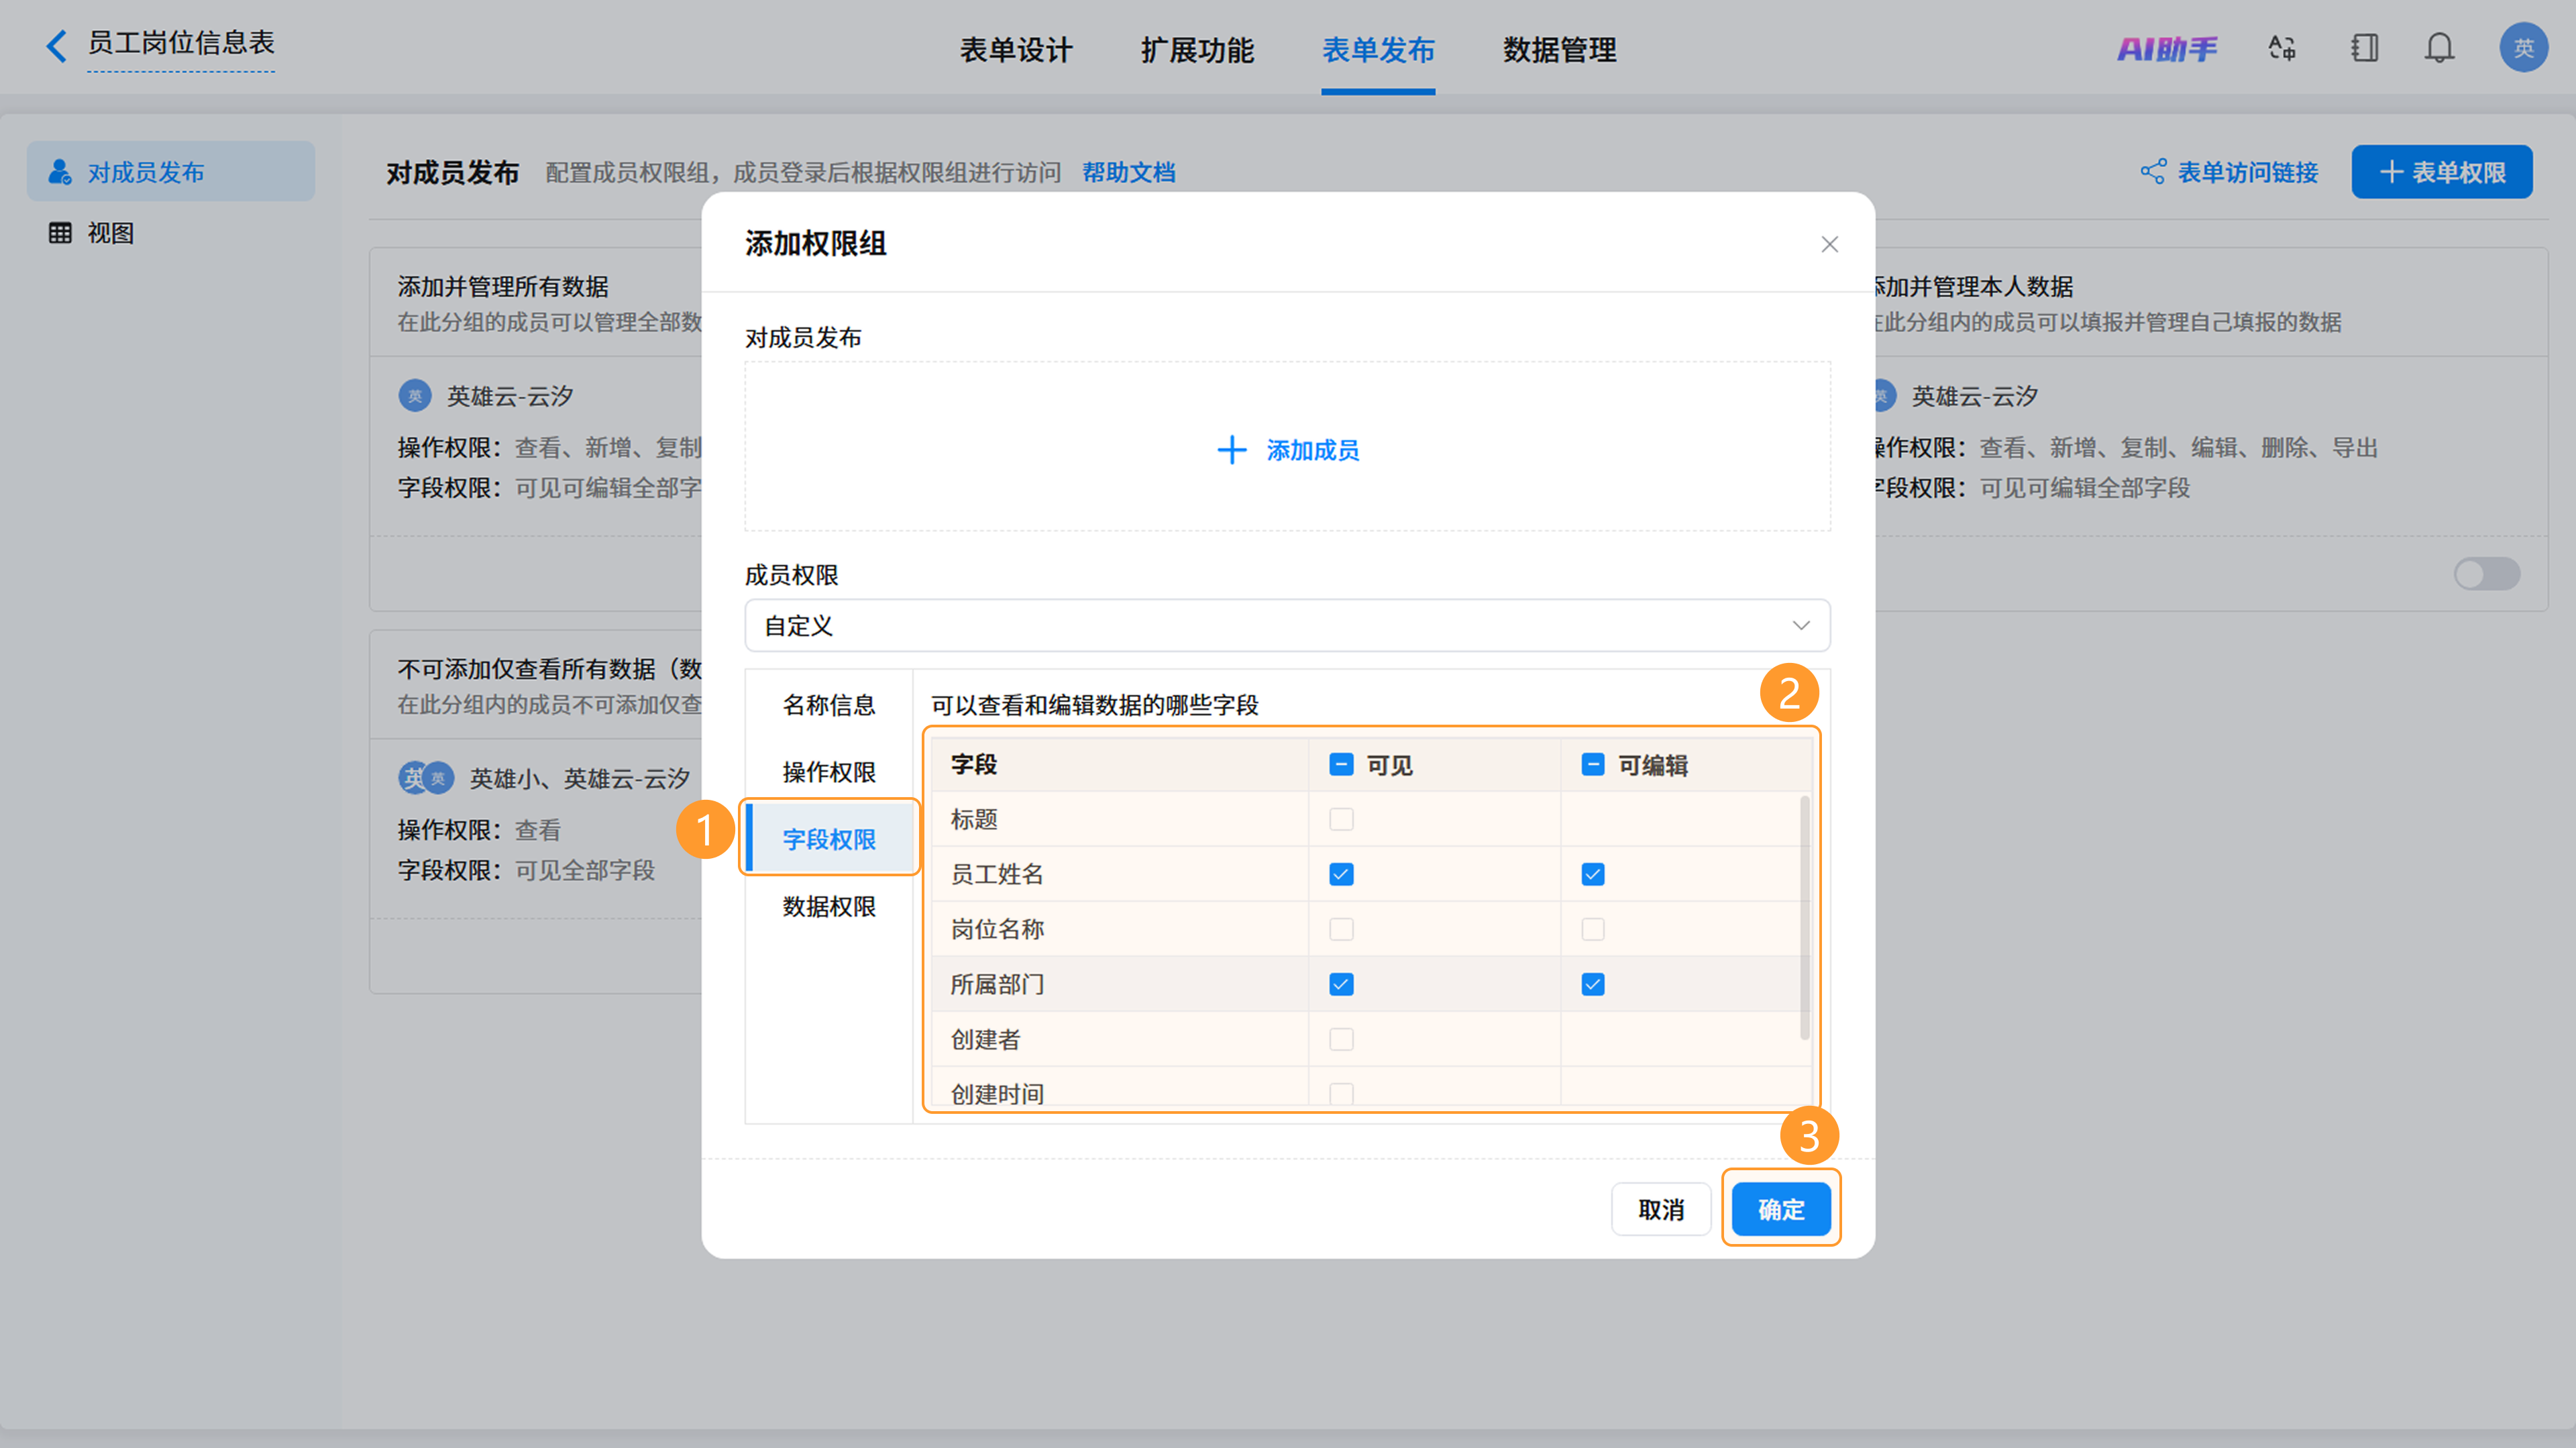Screen dimensions: 2576x1448
Task: Click 取消 button
Action: coord(1661,1209)
